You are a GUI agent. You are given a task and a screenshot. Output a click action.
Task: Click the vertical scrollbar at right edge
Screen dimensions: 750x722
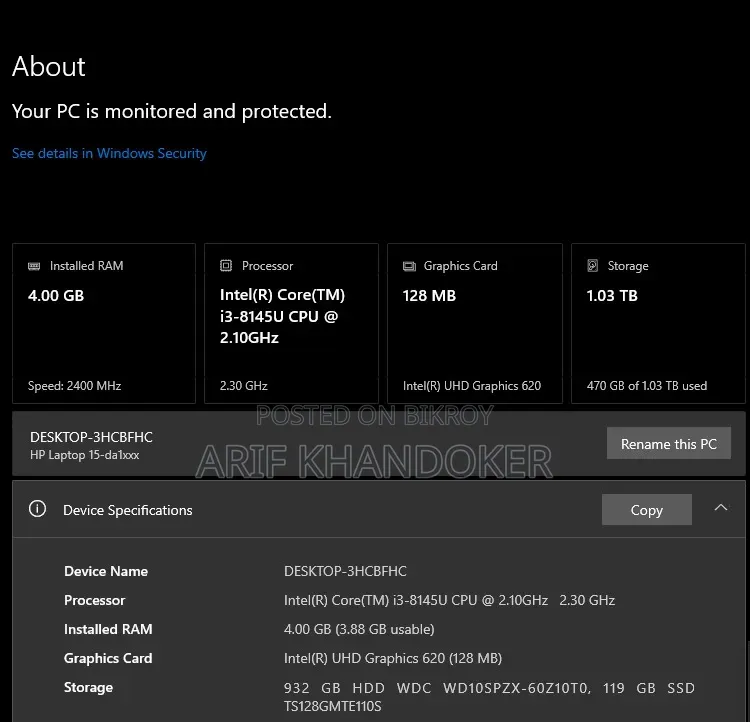click(x=748, y=682)
